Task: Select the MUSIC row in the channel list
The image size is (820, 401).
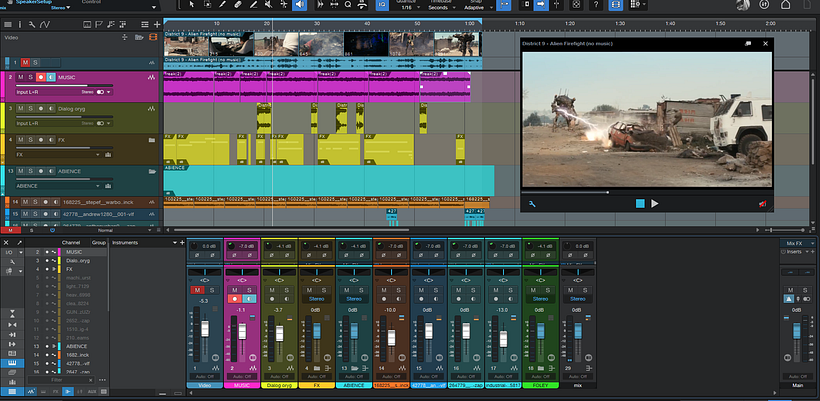Action: [66, 252]
